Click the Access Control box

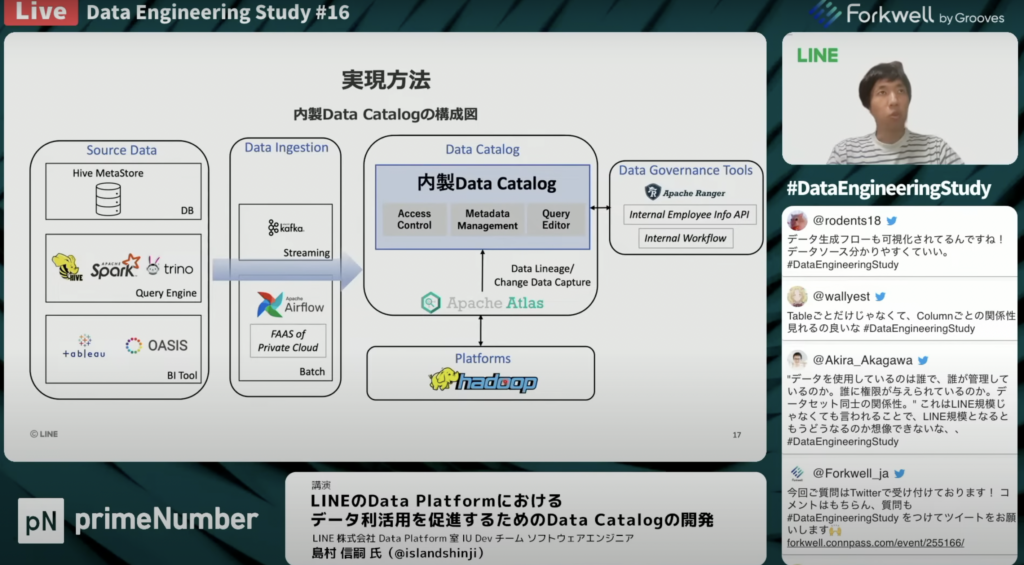coord(414,219)
